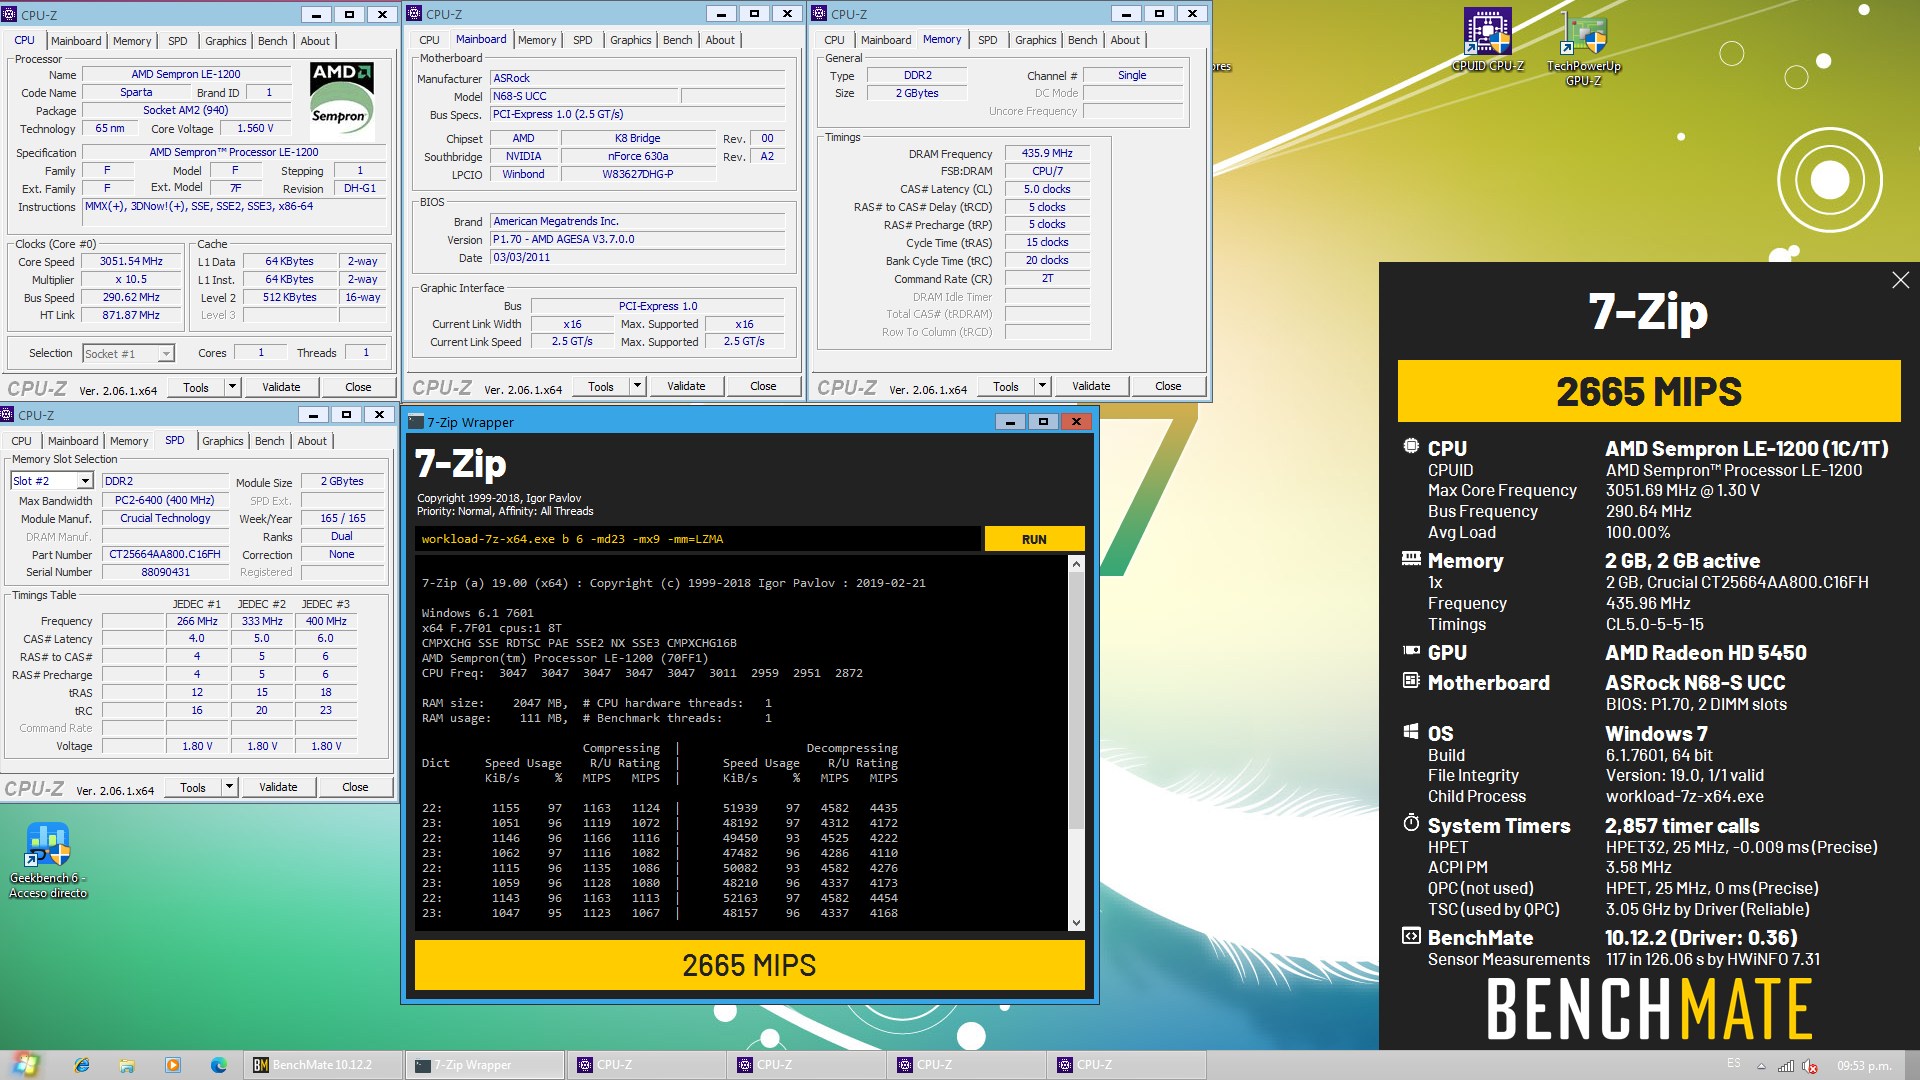The width and height of the screenshot is (1920, 1080).
Task: Click BenchMate OS Windows icon
Action: coord(1411,732)
